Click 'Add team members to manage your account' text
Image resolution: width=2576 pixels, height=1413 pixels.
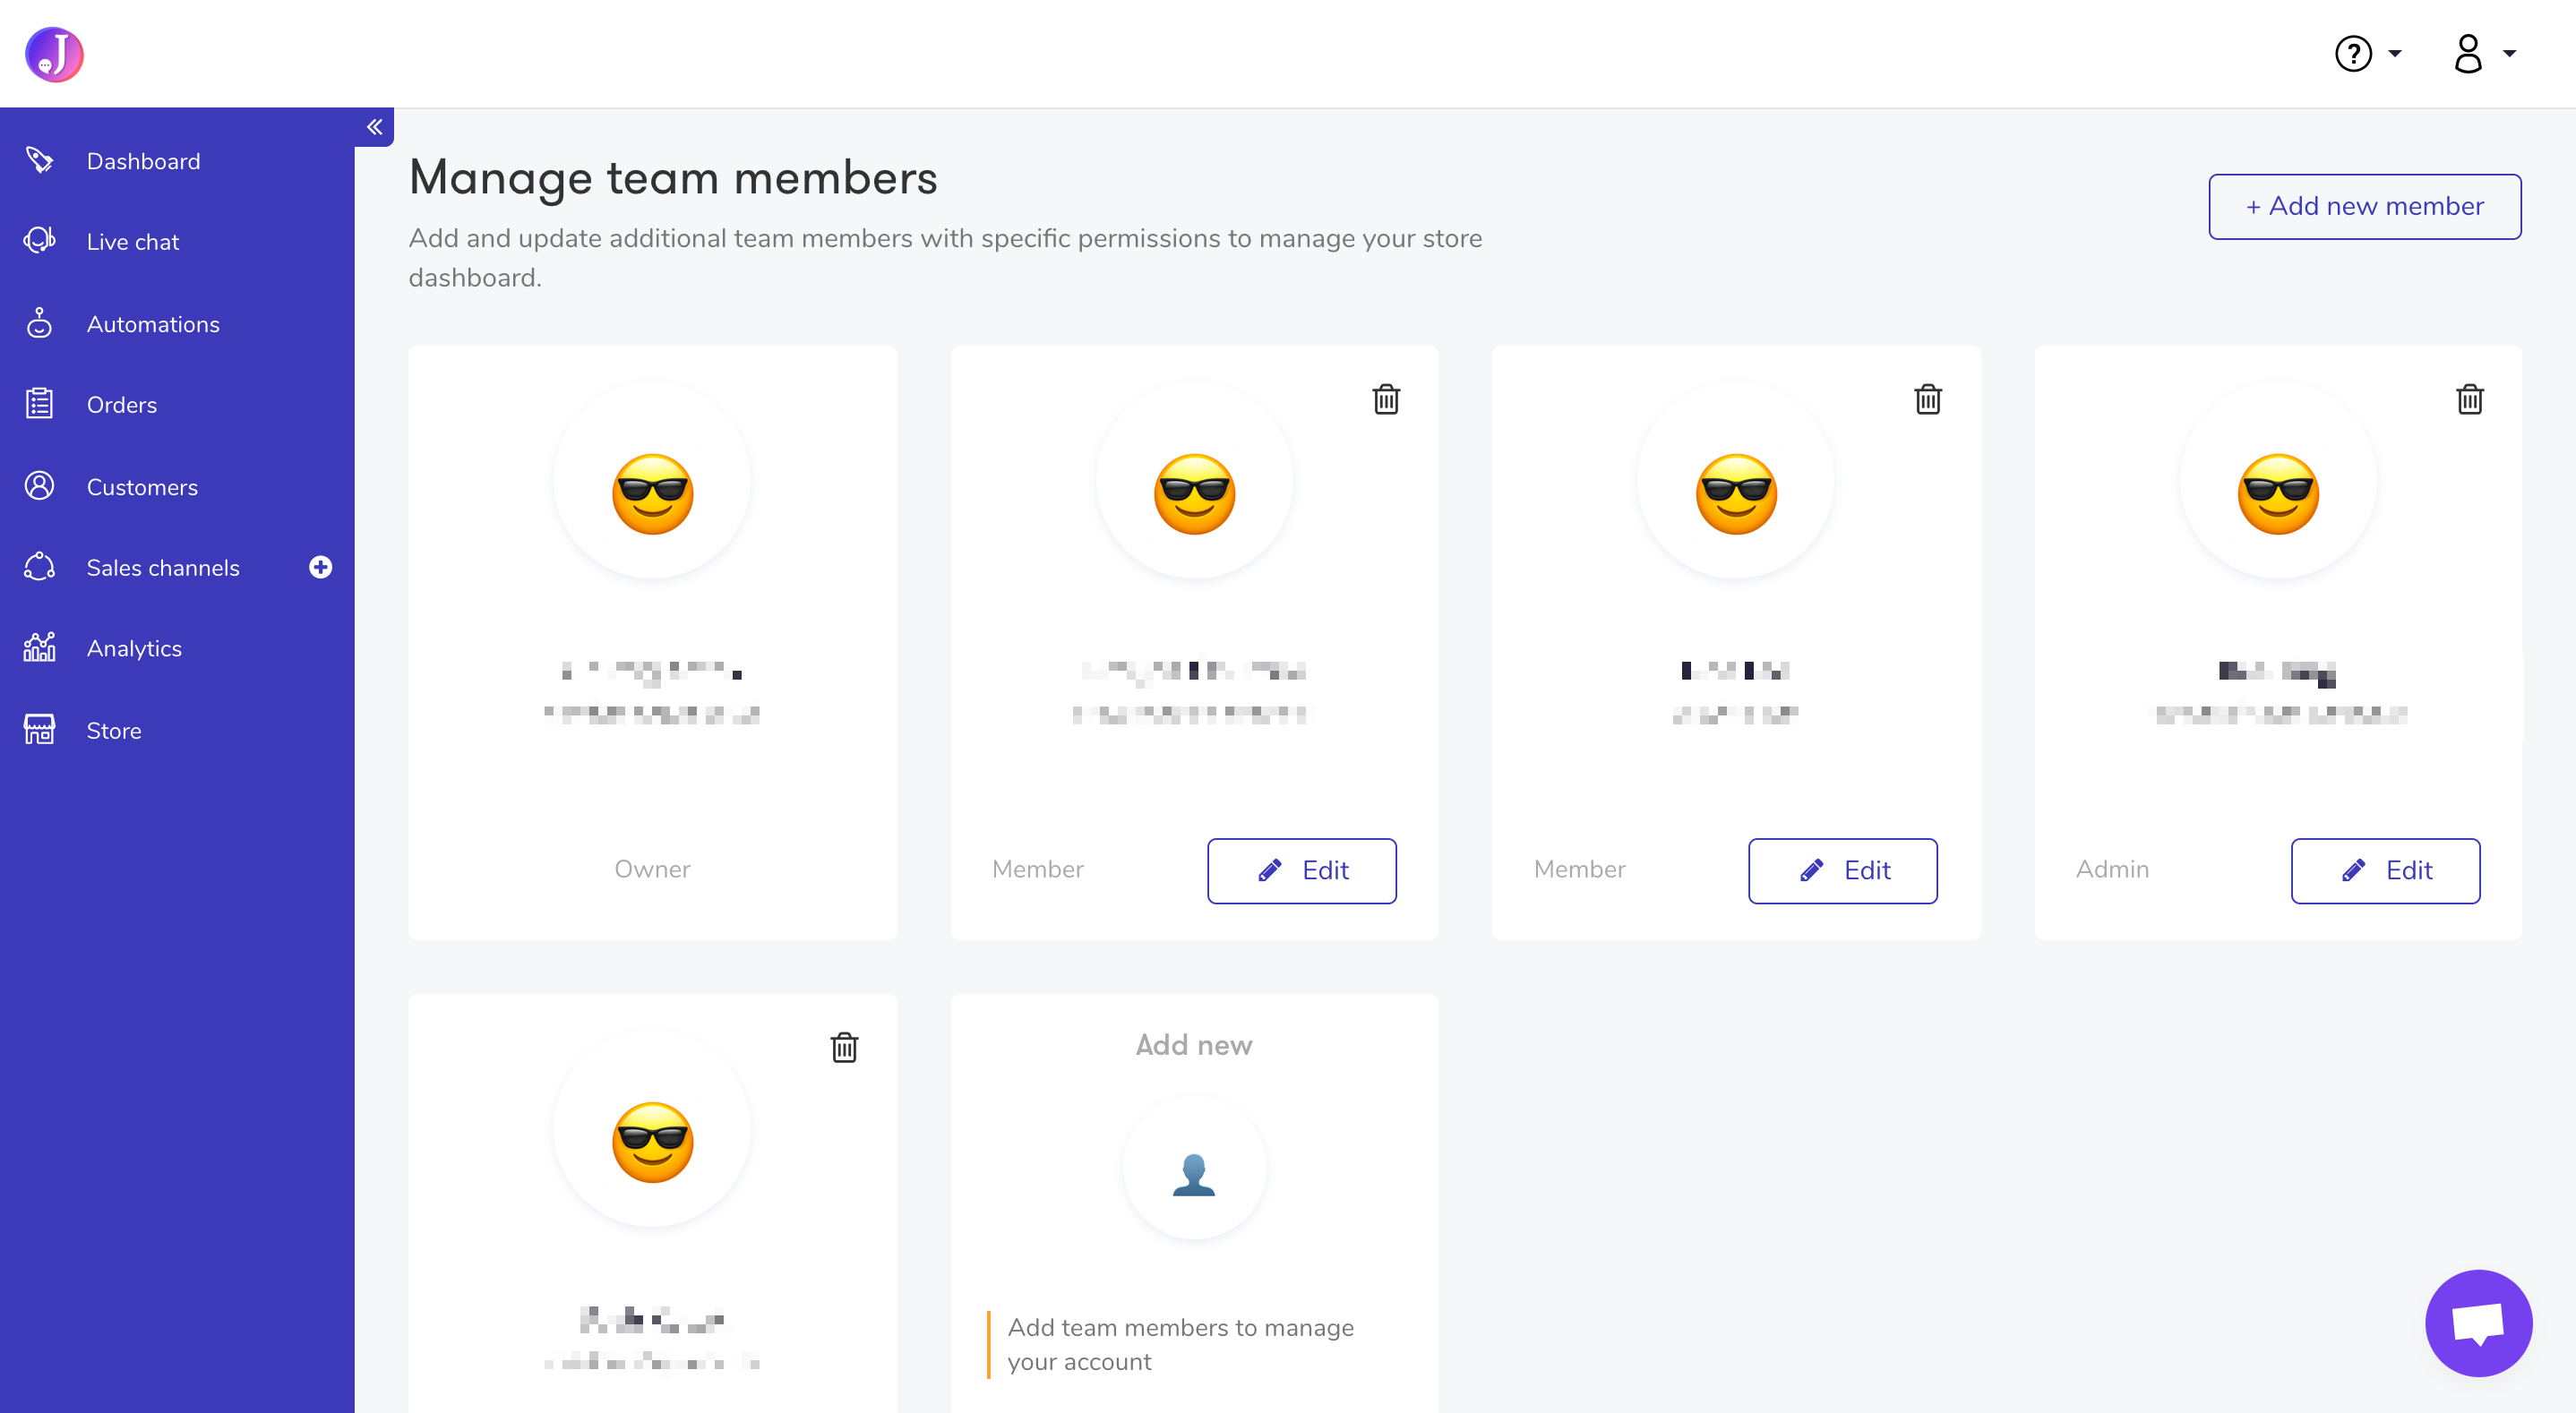coord(1180,1345)
